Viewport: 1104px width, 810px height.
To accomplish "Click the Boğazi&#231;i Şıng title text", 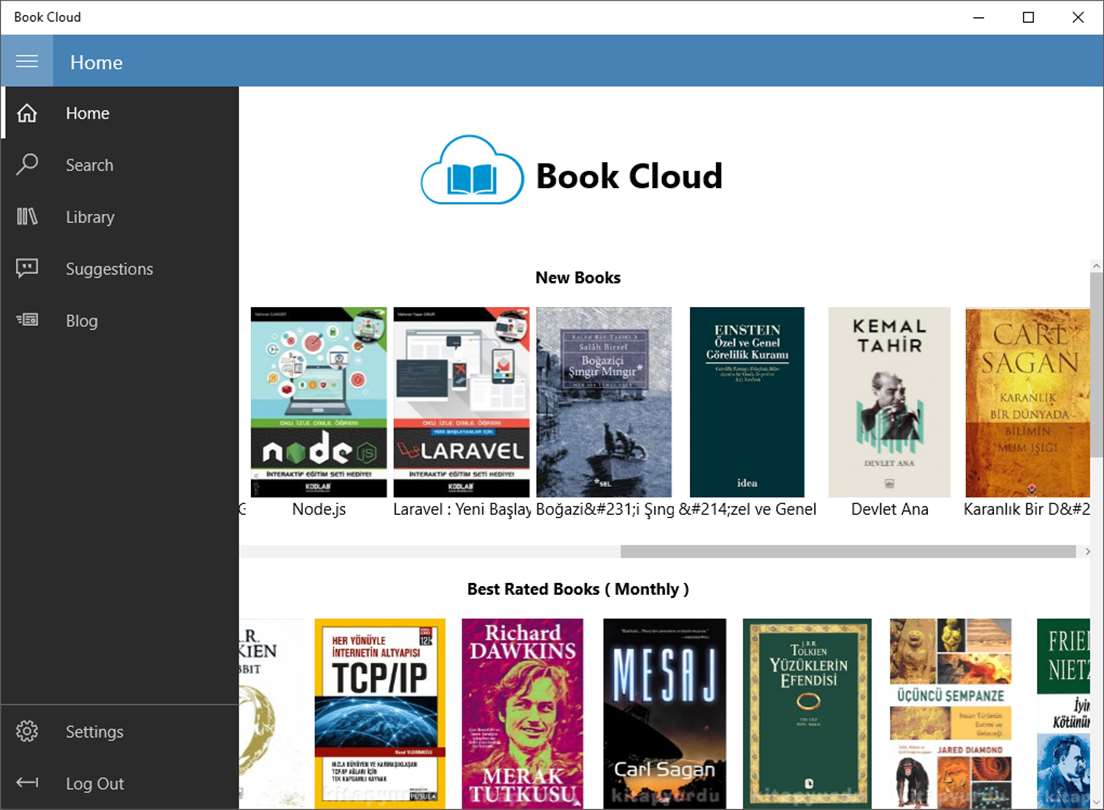I will coord(604,509).
